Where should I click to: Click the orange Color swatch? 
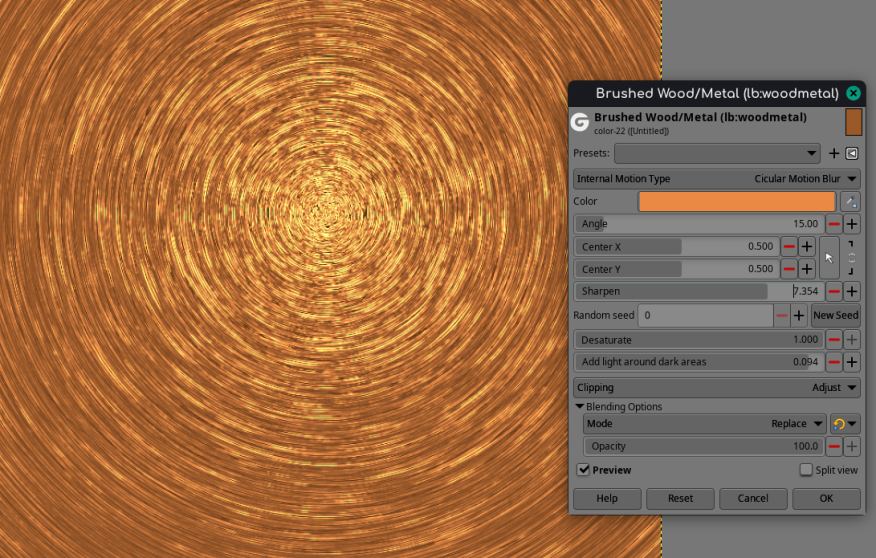(x=737, y=202)
